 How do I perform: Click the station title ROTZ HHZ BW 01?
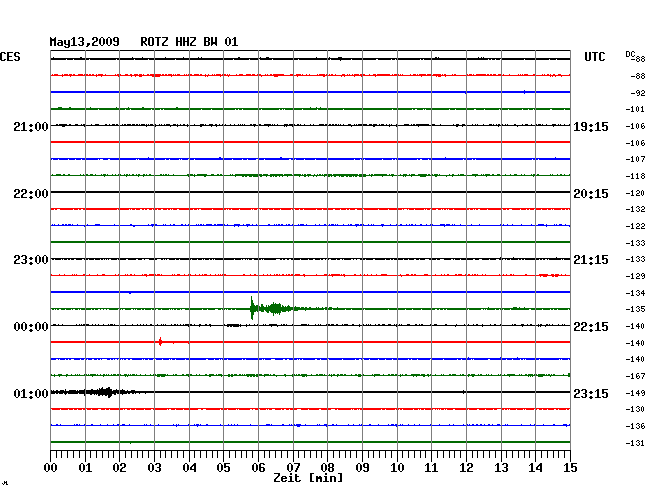[x=189, y=42]
